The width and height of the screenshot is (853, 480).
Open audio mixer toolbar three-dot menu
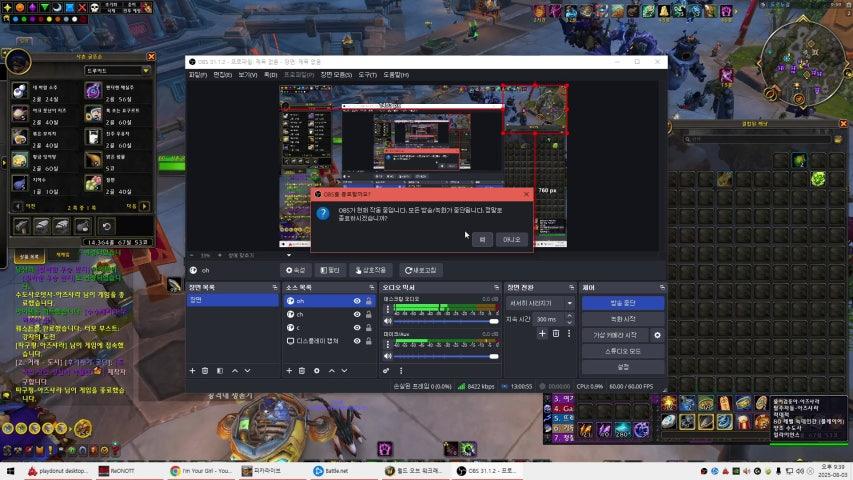pyautogui.click(x=401, y=371)
